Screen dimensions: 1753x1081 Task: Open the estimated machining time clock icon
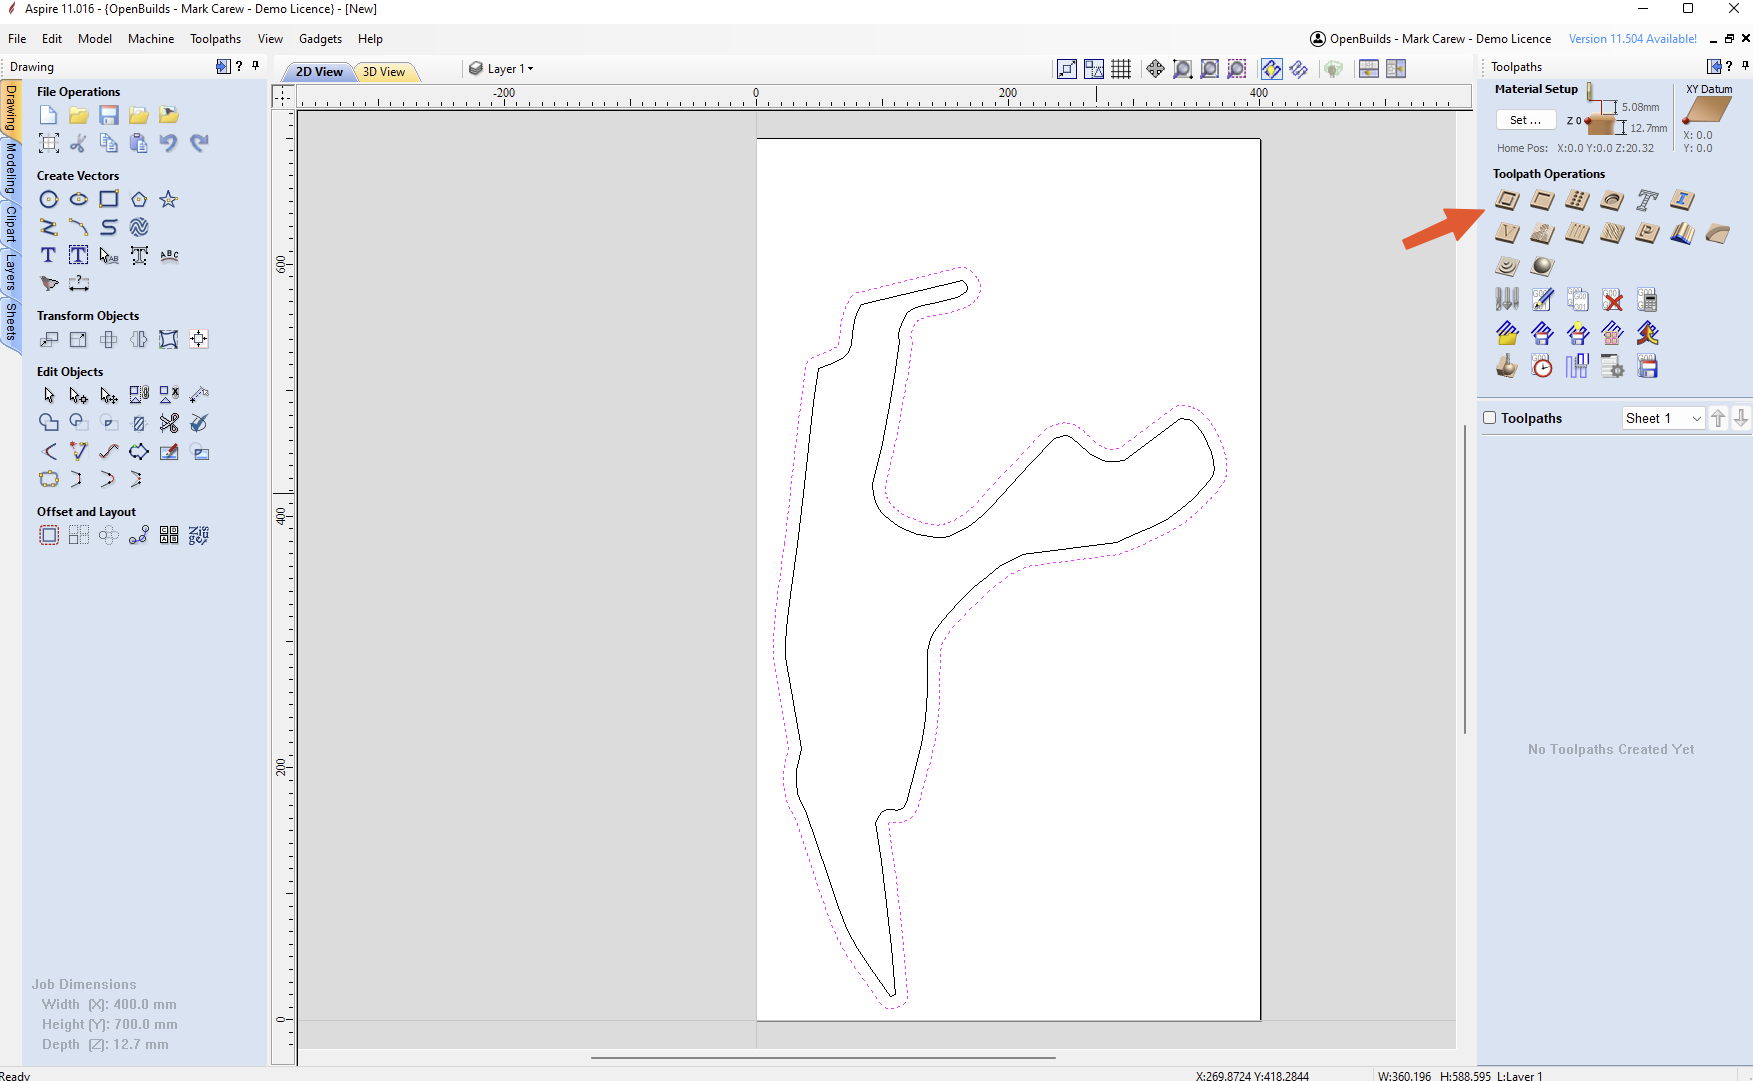(x=1542, y=367)
